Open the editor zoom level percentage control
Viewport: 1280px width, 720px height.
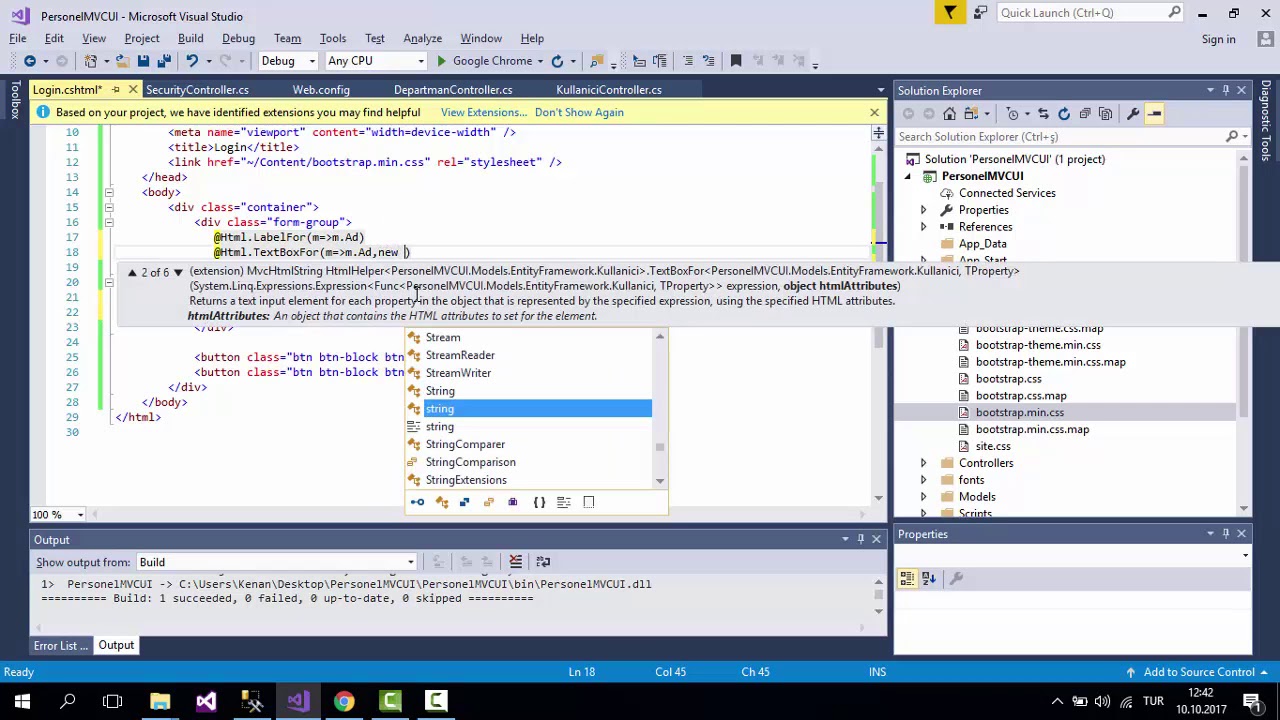(59, 515)
